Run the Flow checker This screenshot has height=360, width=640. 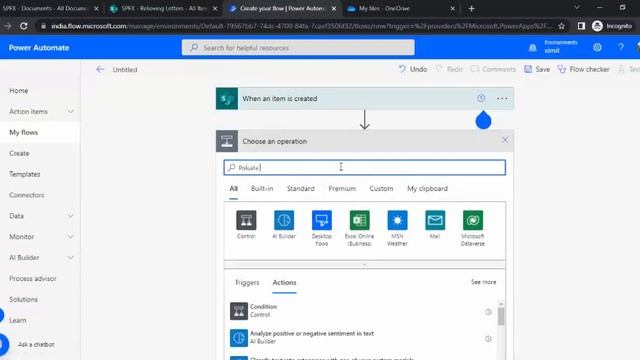click(x=584, y=69)
